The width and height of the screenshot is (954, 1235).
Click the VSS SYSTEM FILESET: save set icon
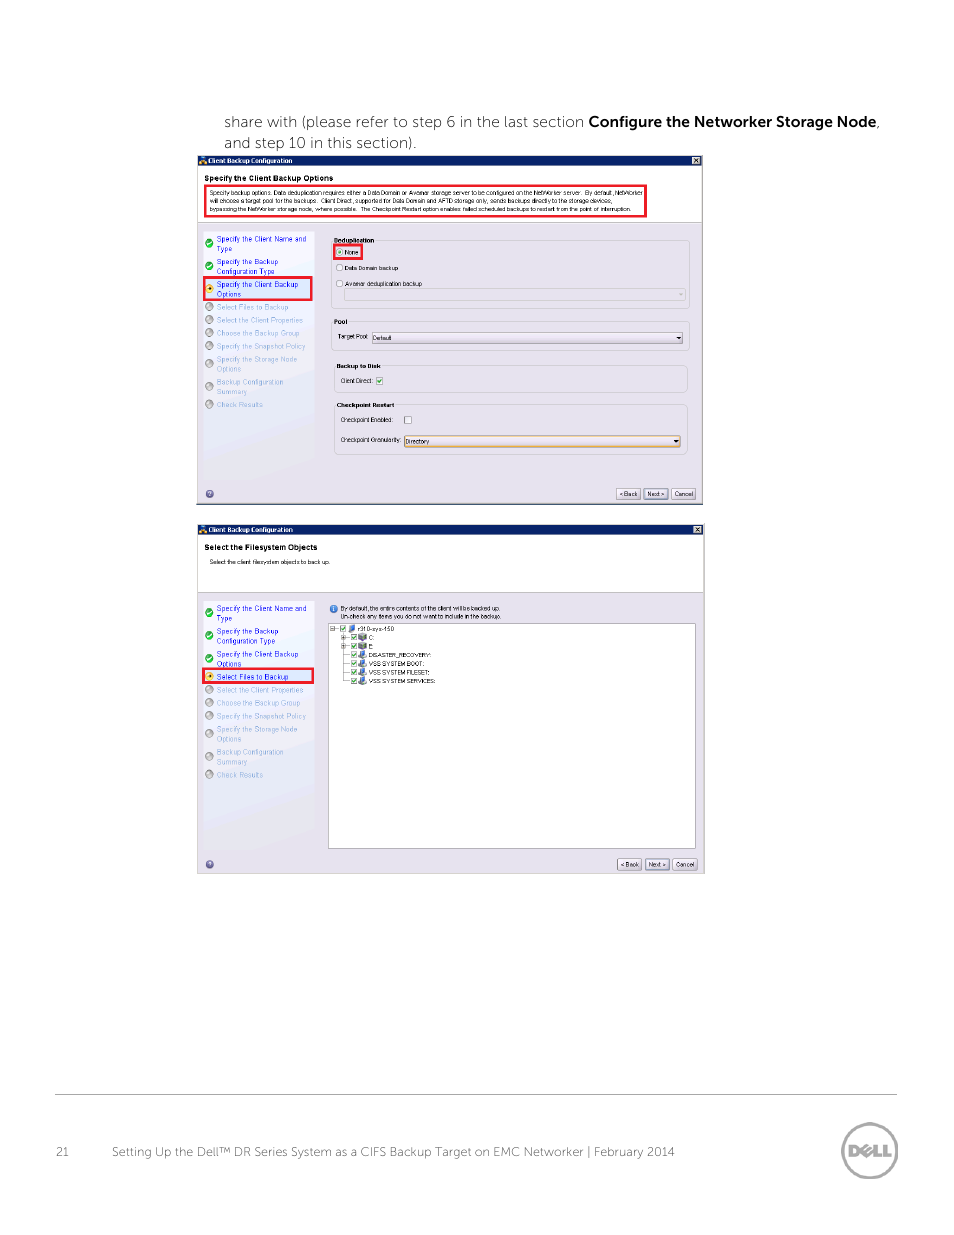point(362,672)
